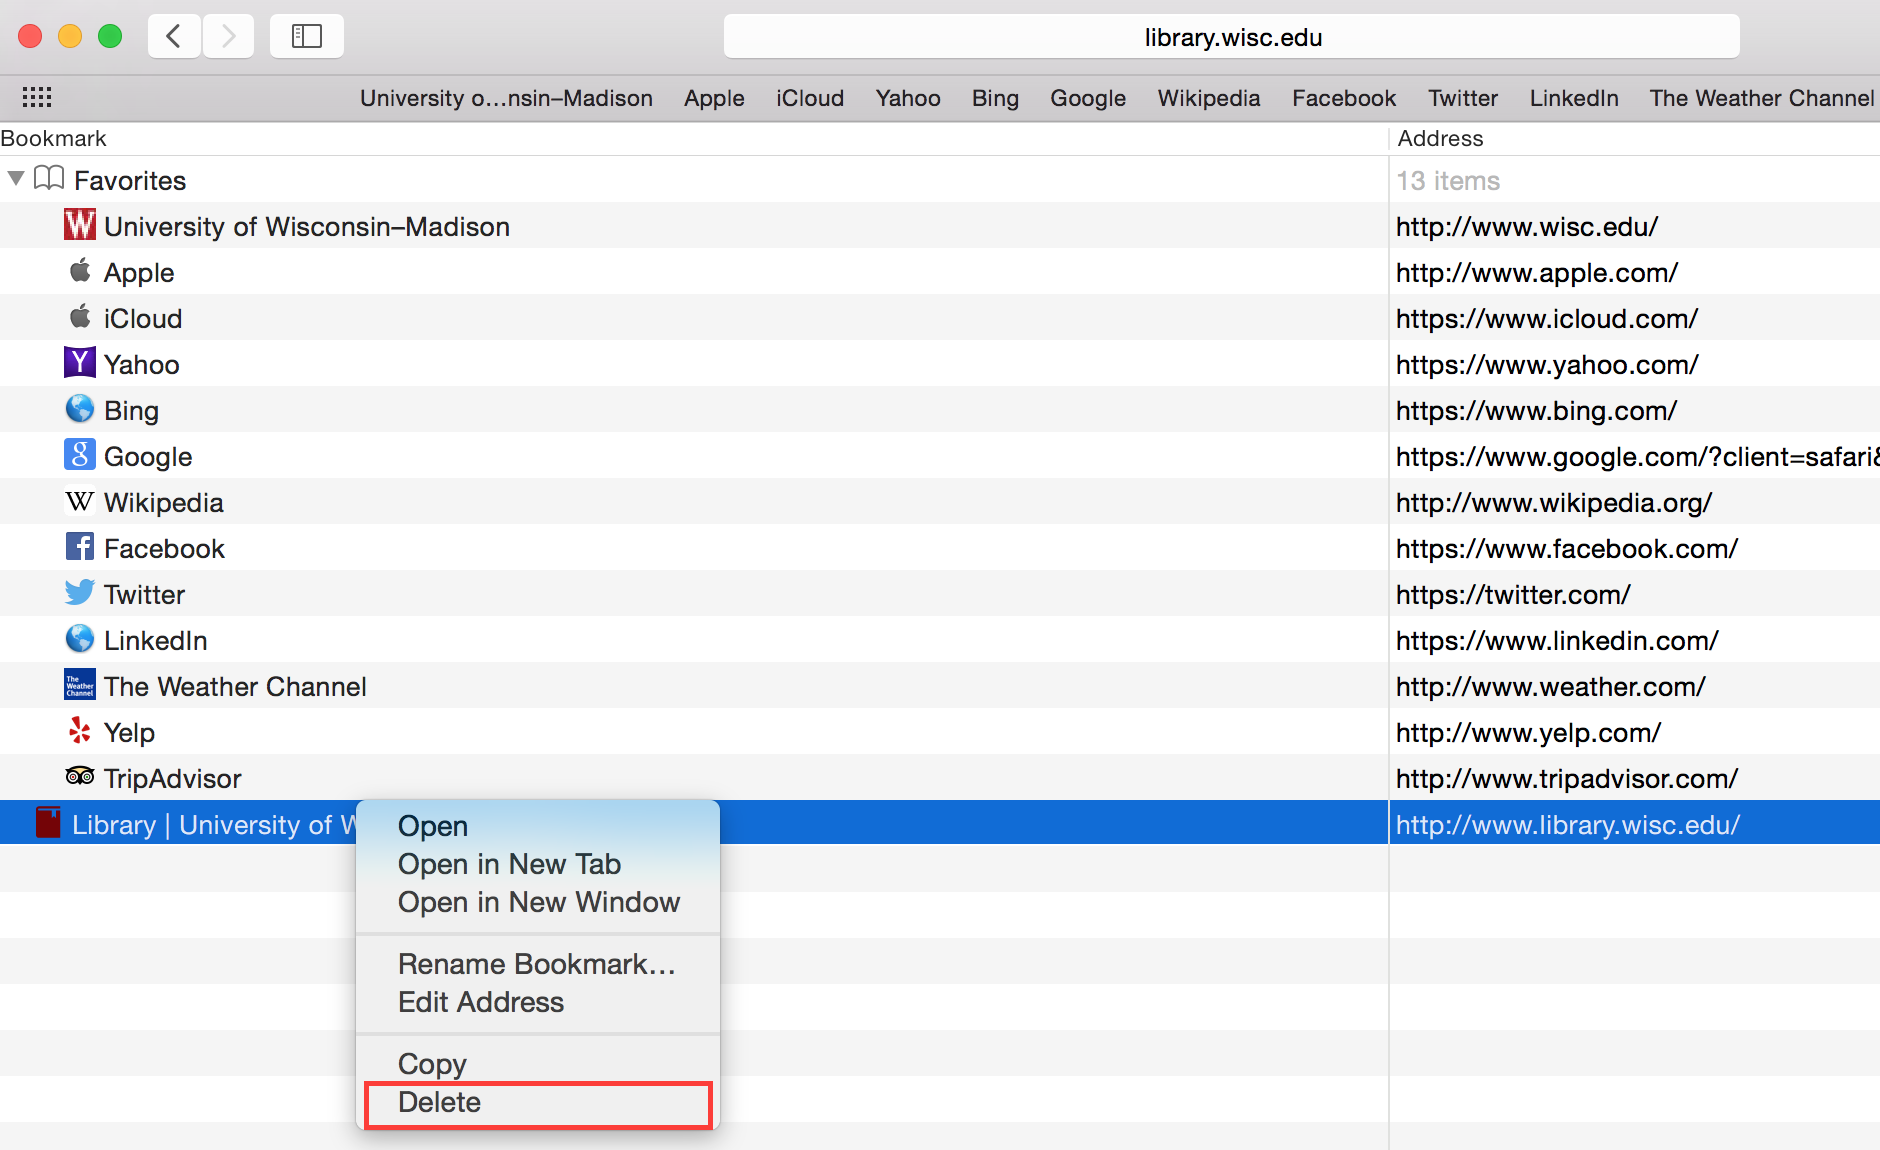
Task: Click the http://www.yelp.com/ address cell
Action: point(1529,733)
